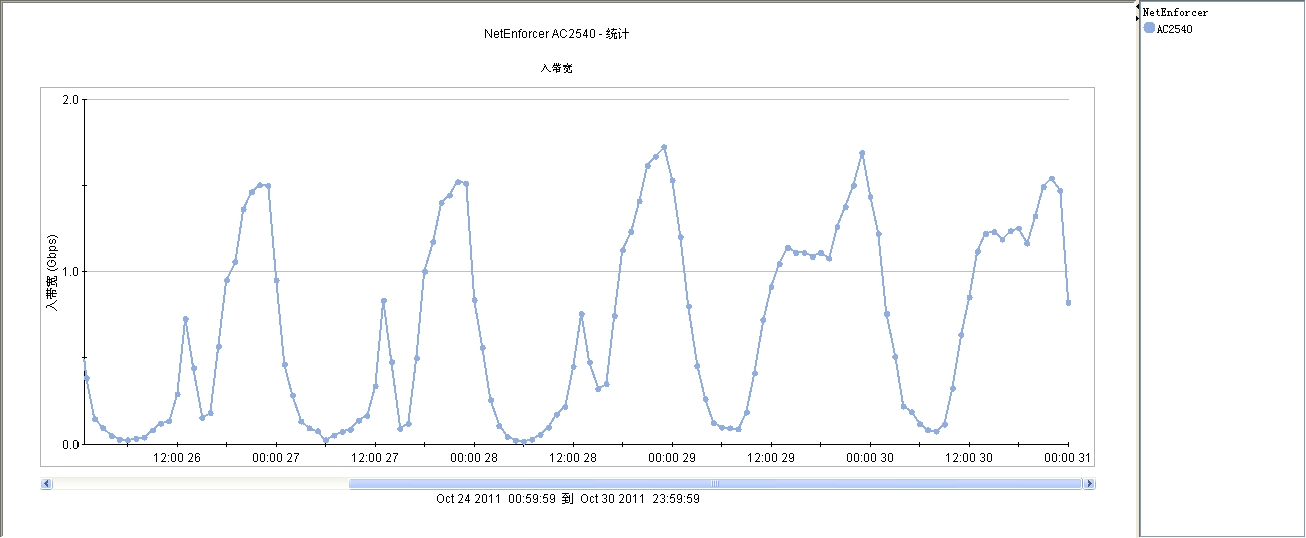
Task: Click the final data point at the line's right end
Action: (x=1068, y=302)
